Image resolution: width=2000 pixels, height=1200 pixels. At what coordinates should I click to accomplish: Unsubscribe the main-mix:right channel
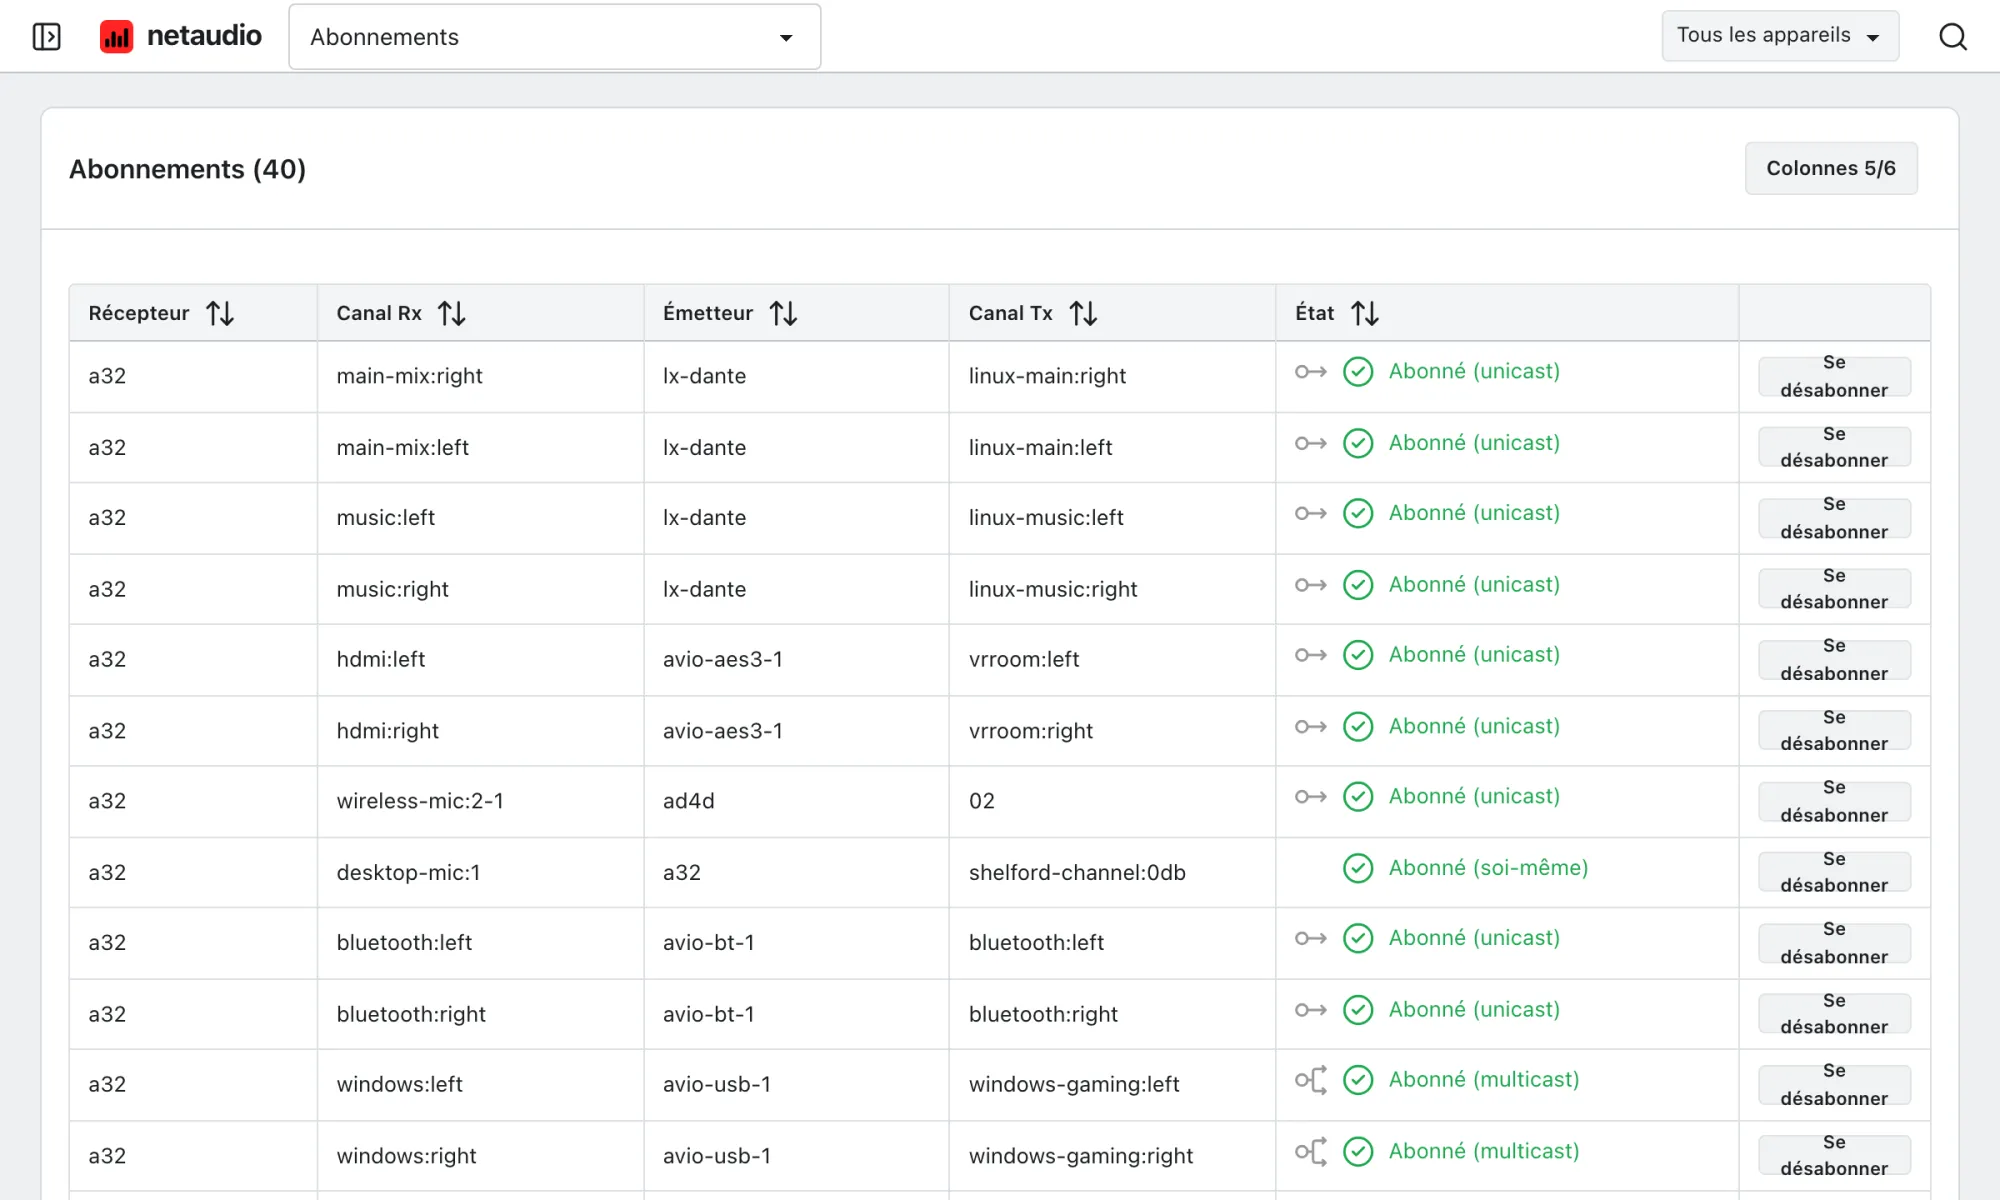(1834, 377)
